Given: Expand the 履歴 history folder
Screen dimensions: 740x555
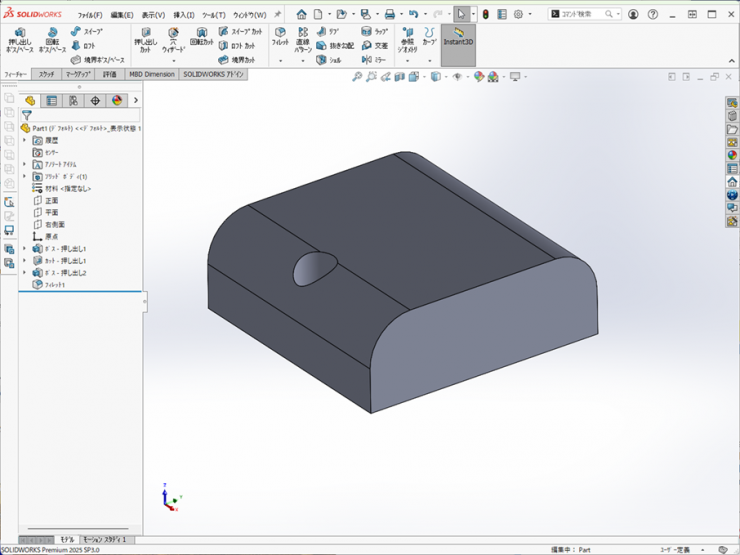Looking at the screenshot, I should click(25, 140).
